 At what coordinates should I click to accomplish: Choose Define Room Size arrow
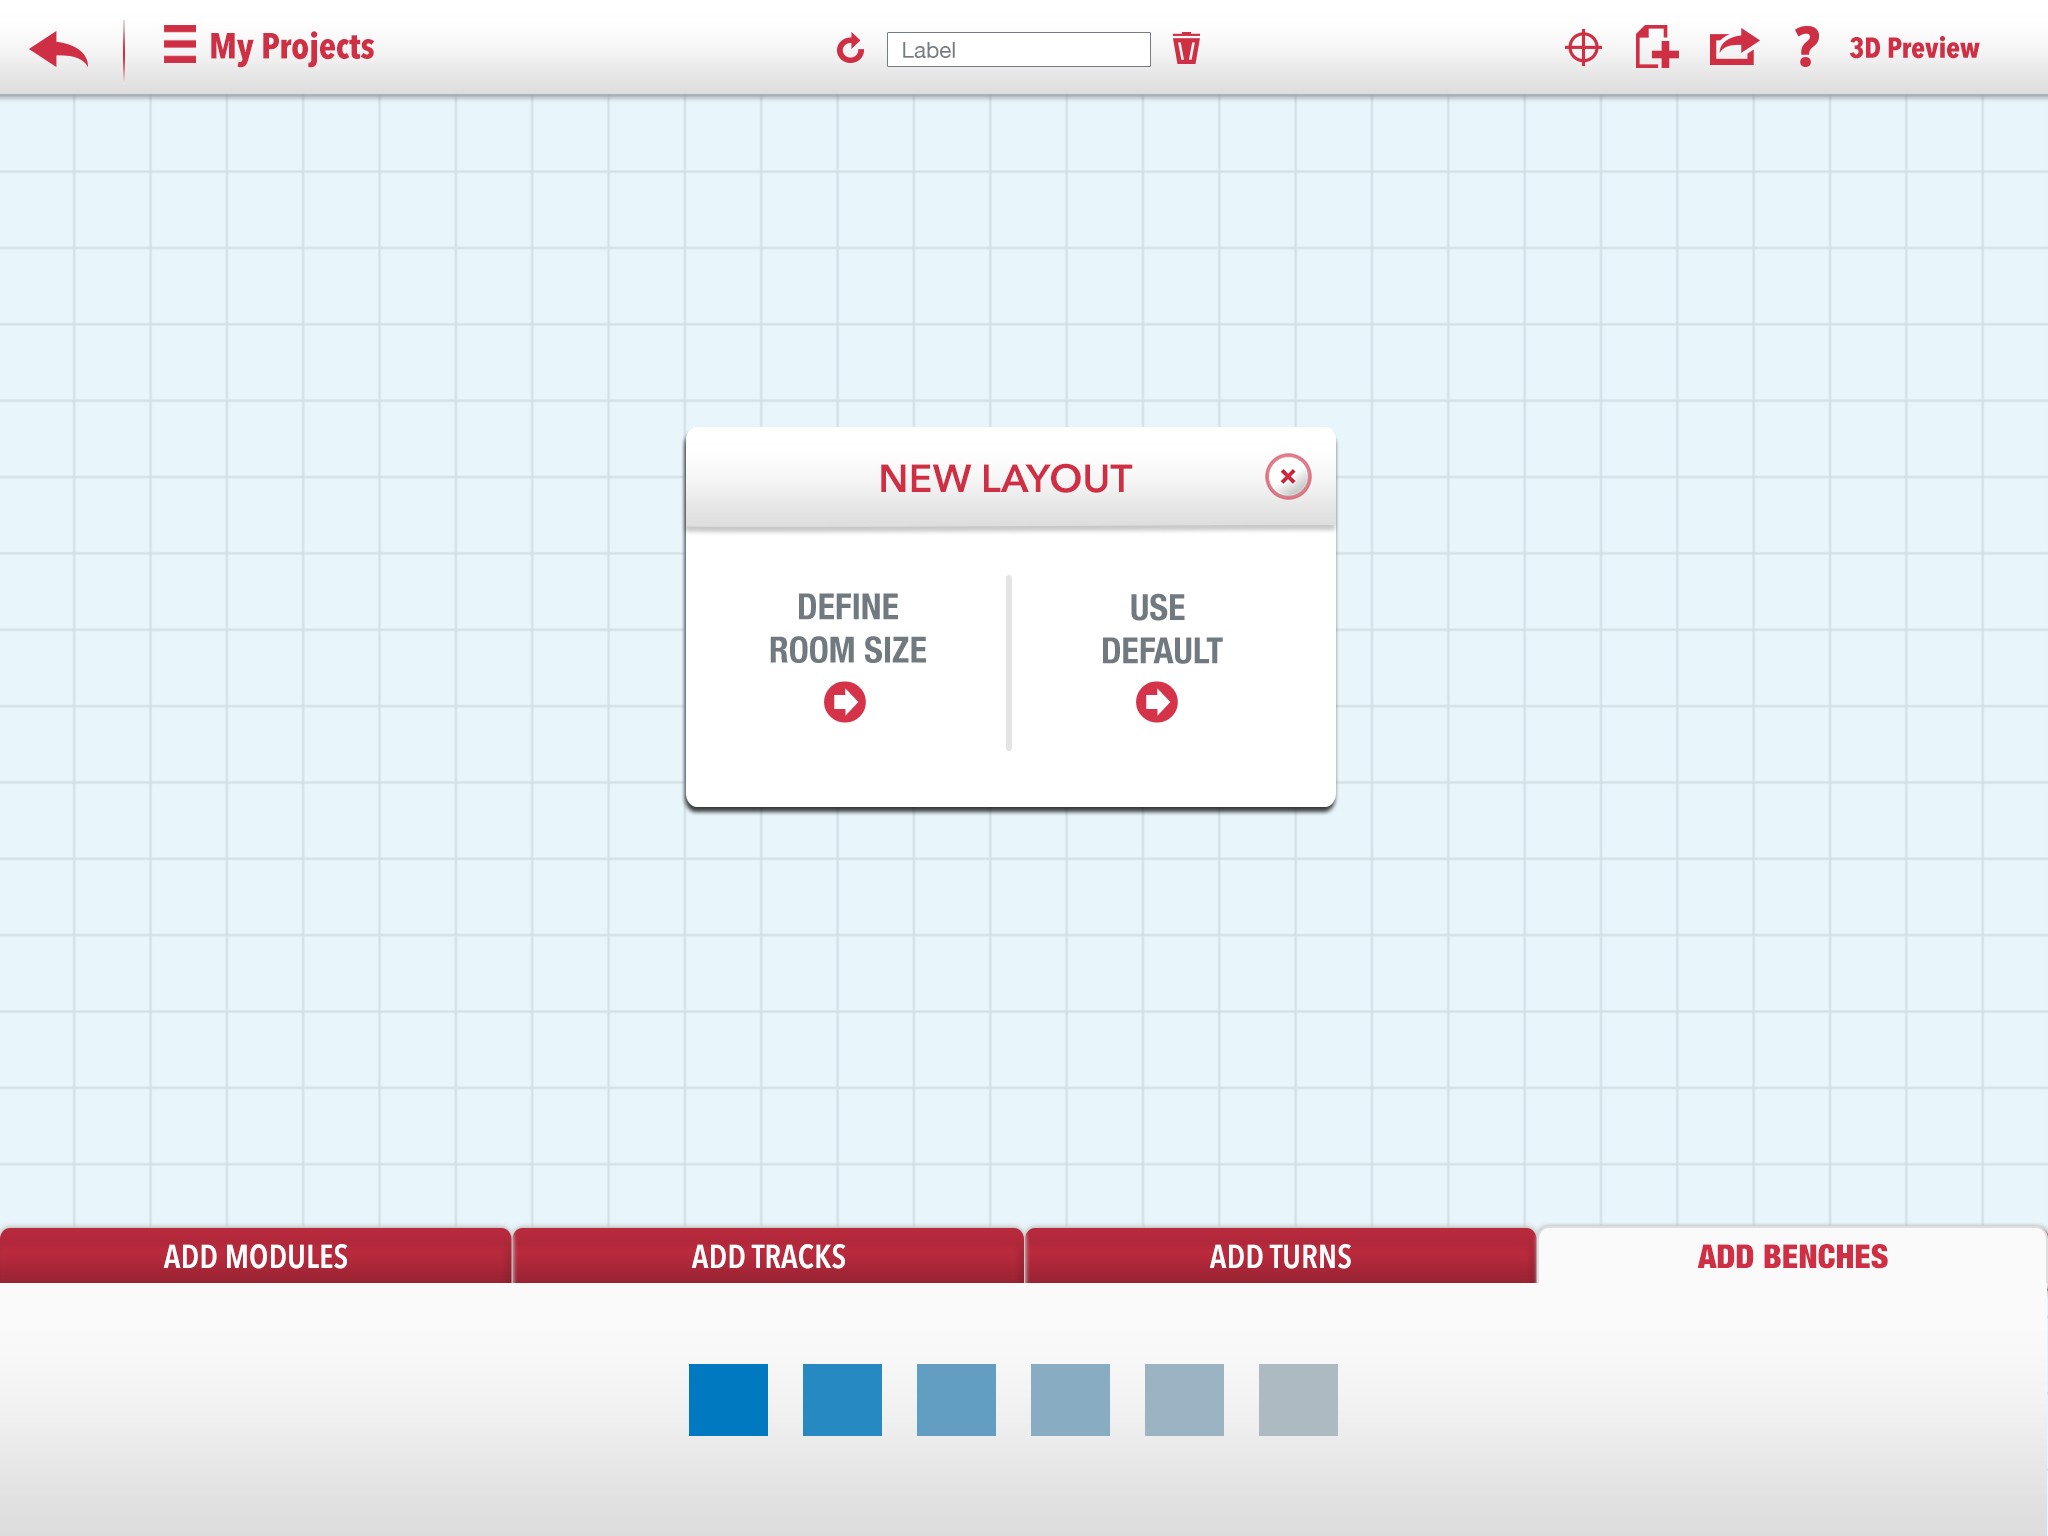(x=845, y=702)
